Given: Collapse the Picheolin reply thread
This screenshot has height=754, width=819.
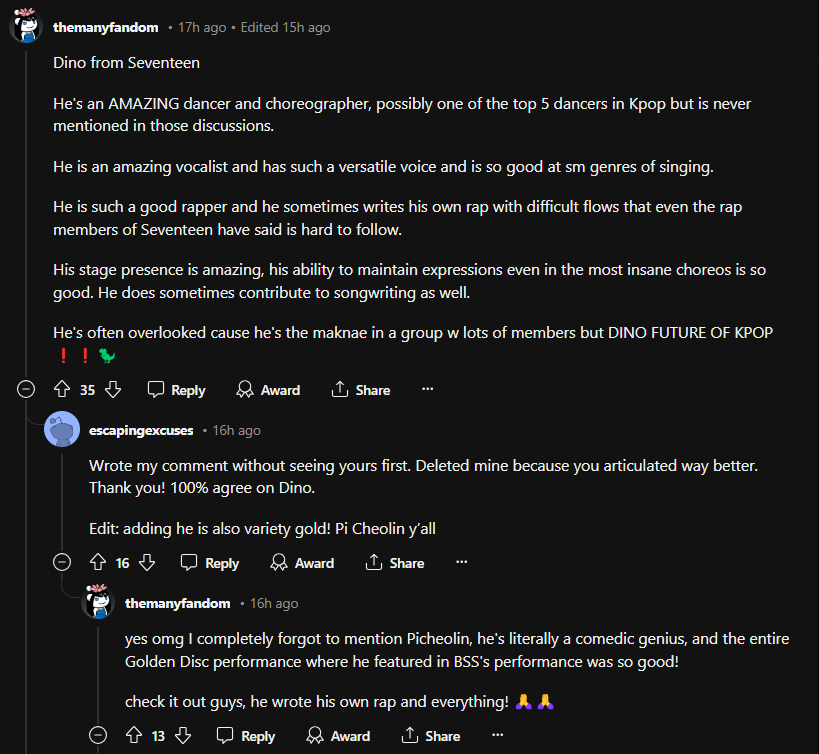Looking at the screenshot, I should pos(98,736).
